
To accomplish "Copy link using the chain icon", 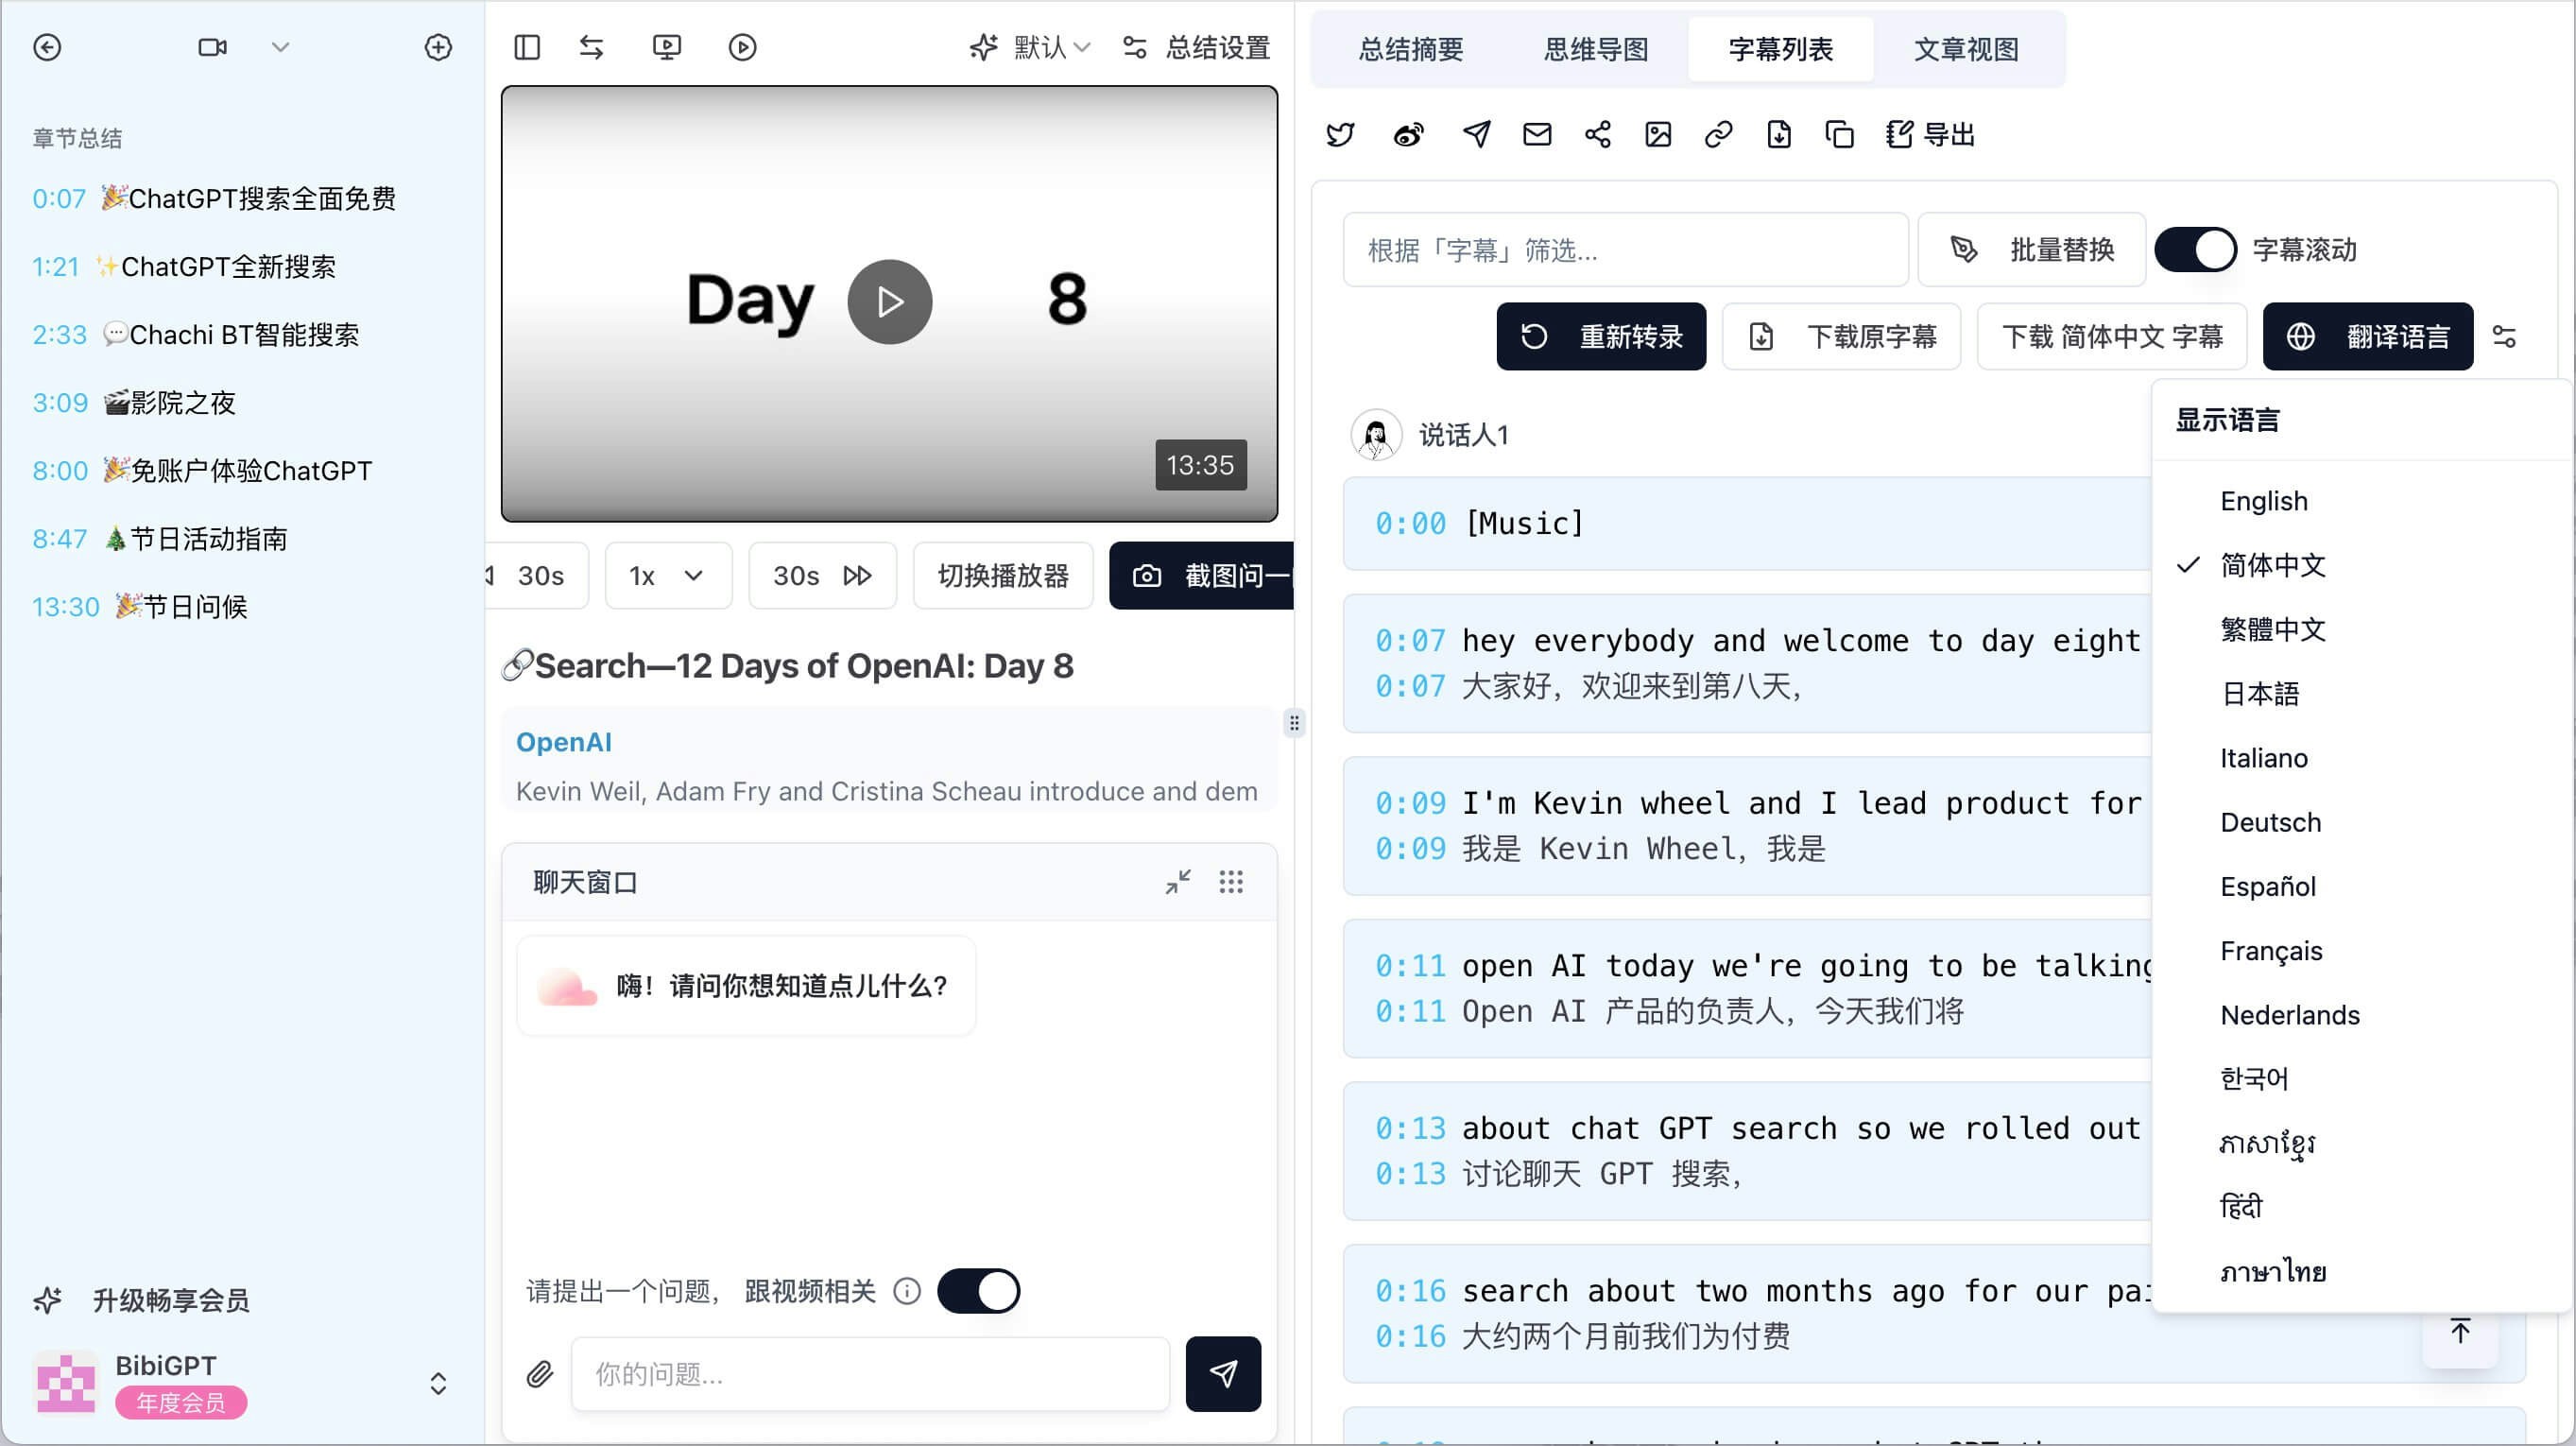I will [x=1718, y=134].
